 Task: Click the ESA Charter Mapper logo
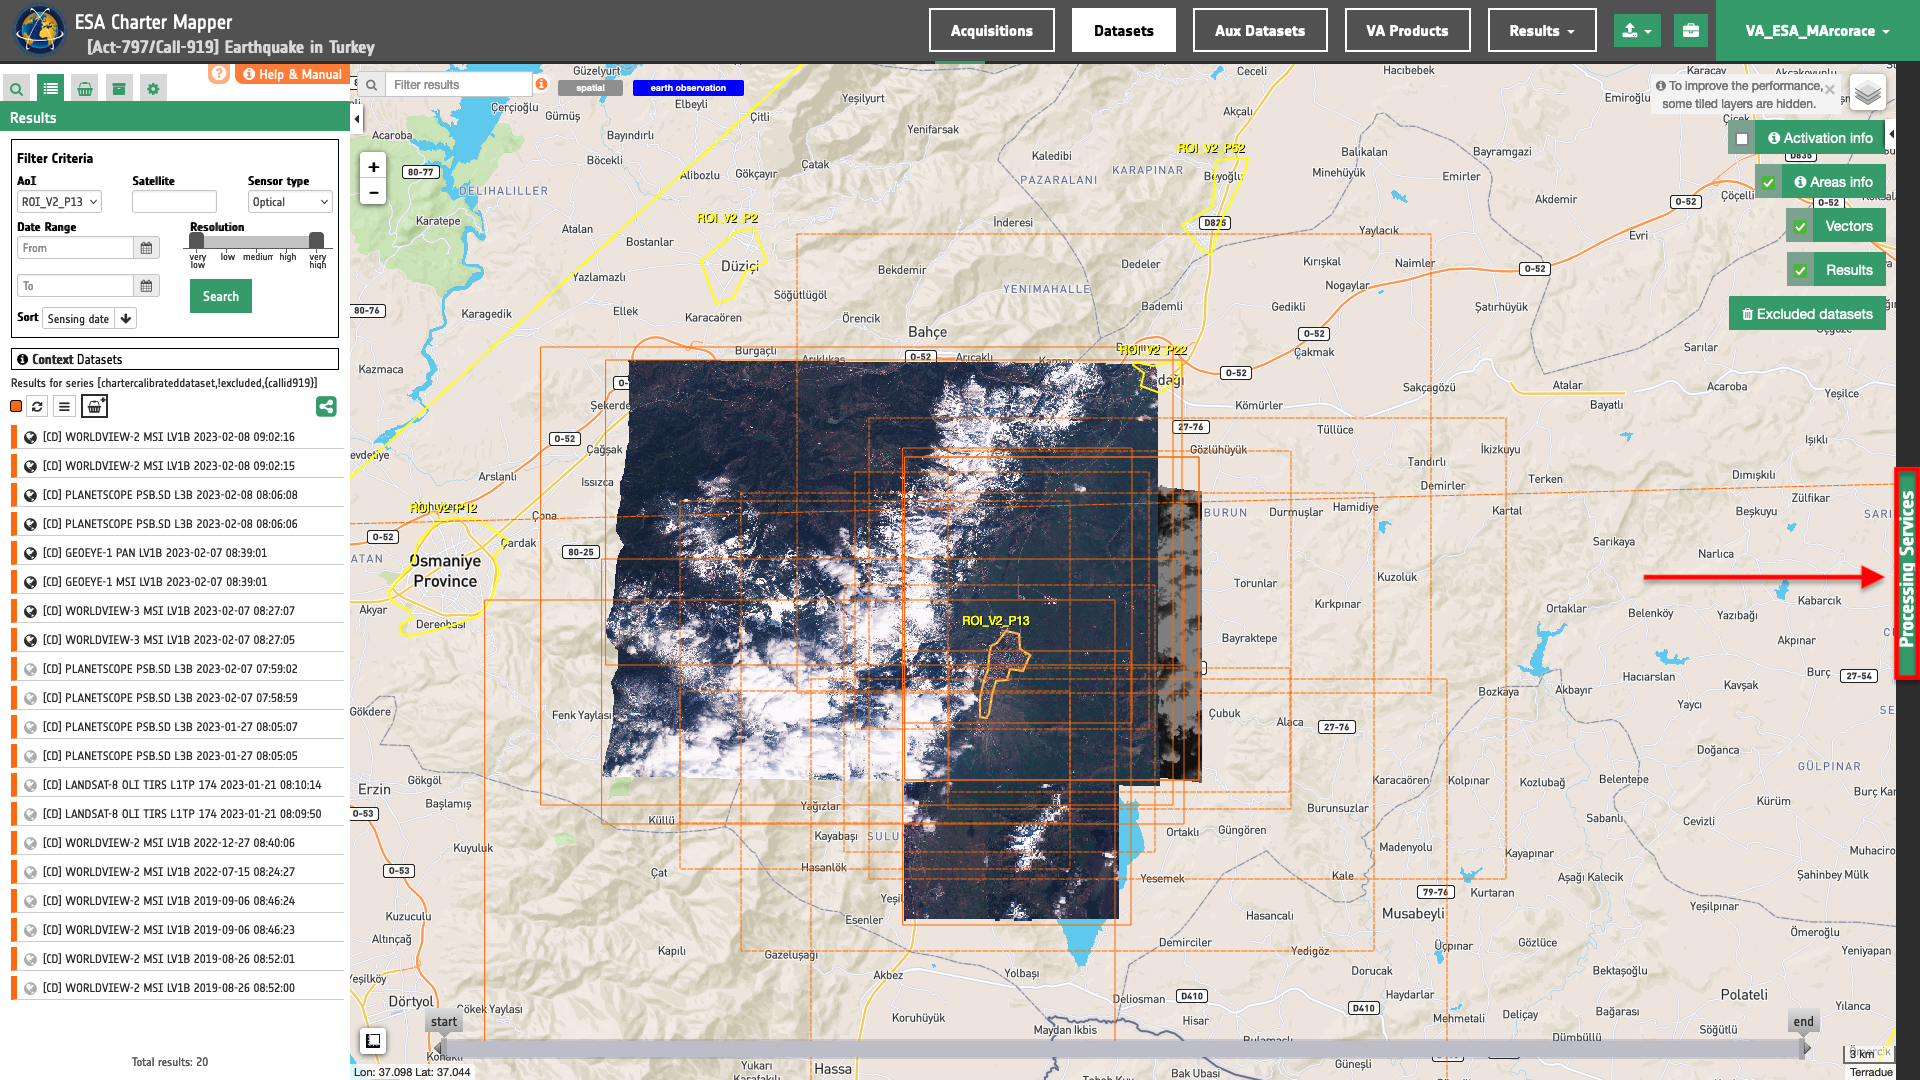click(39, 30)
